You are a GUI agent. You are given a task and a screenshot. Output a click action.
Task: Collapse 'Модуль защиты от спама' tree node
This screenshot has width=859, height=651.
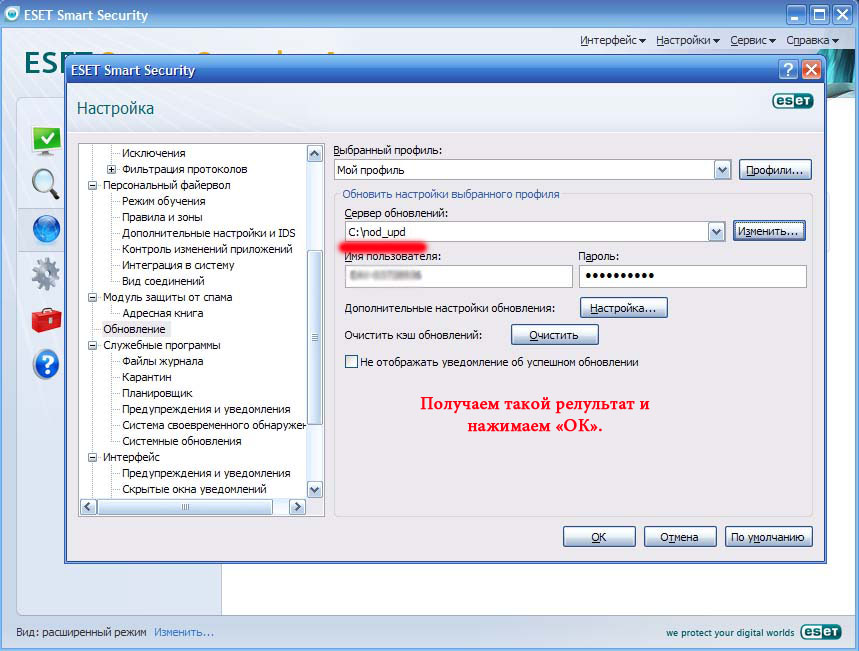tap(93, 297)
